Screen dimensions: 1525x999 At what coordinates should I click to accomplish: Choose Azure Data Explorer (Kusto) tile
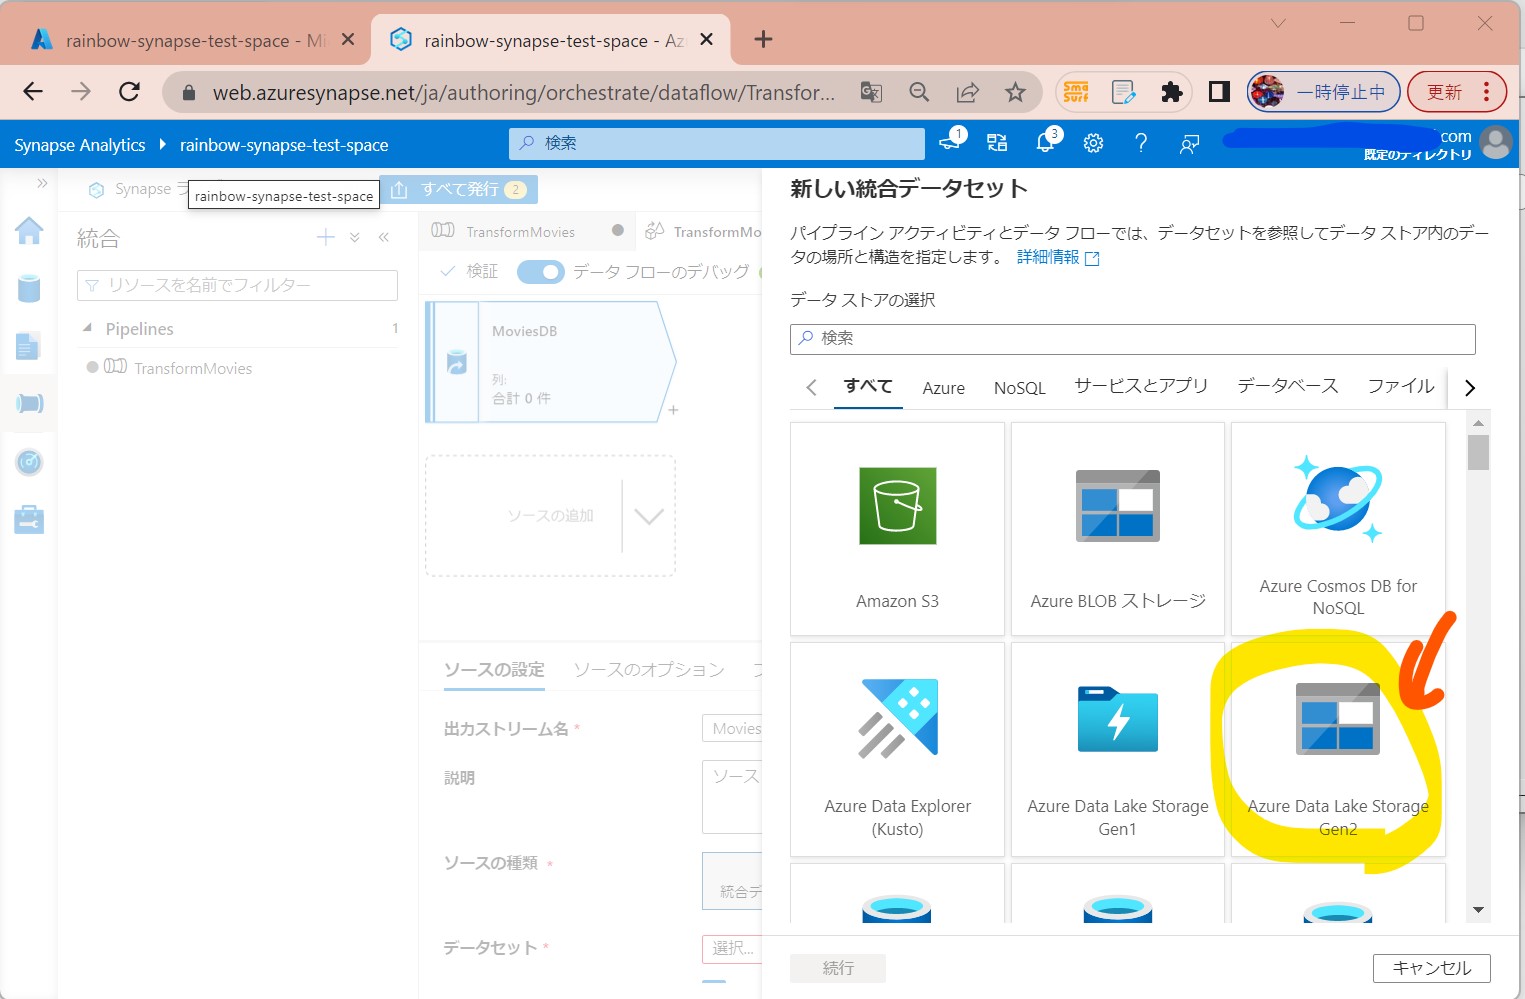pyautogui.click(x=897, y=749)
